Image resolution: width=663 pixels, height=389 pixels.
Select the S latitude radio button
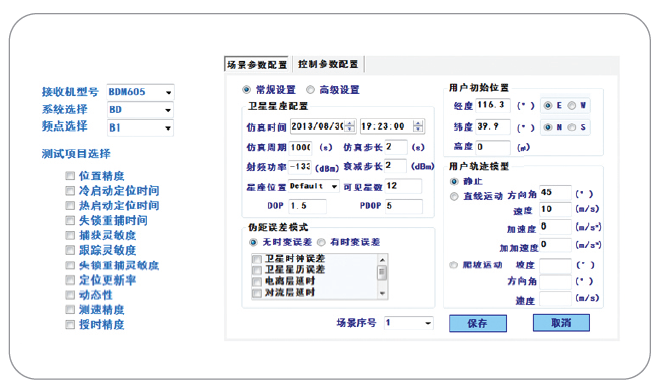[x=572, y=127]
